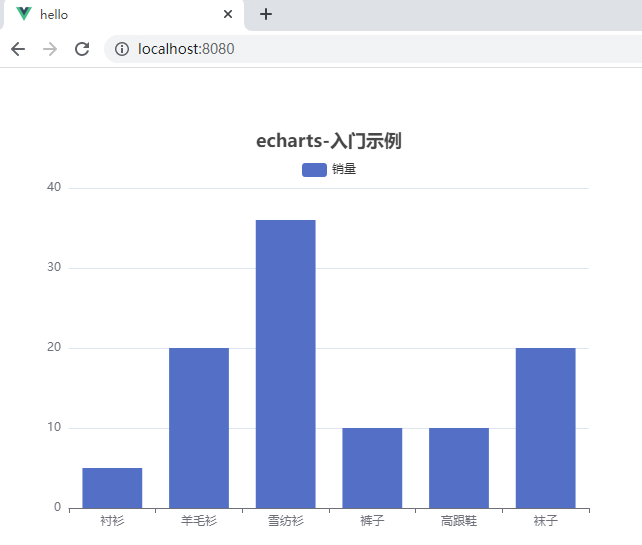Click the y-axis value 40
Image resolution: width=642 pixels, height=545 pixels.
[54, 187]
